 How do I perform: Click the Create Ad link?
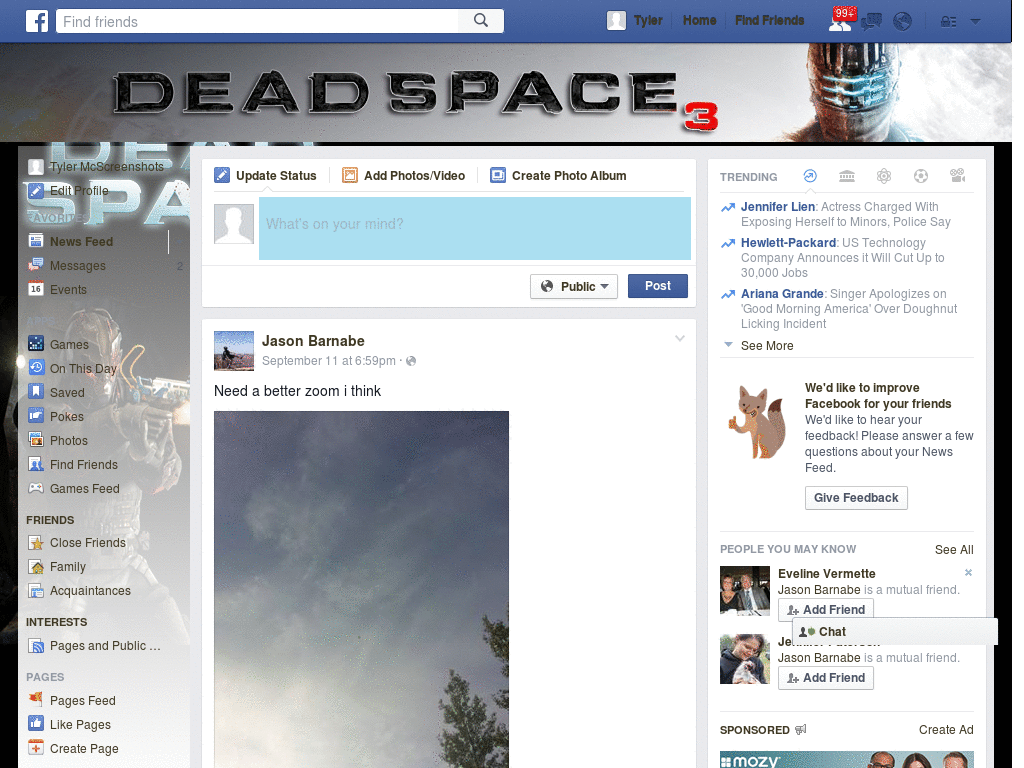pyautogui.click(x=946, y=729)
